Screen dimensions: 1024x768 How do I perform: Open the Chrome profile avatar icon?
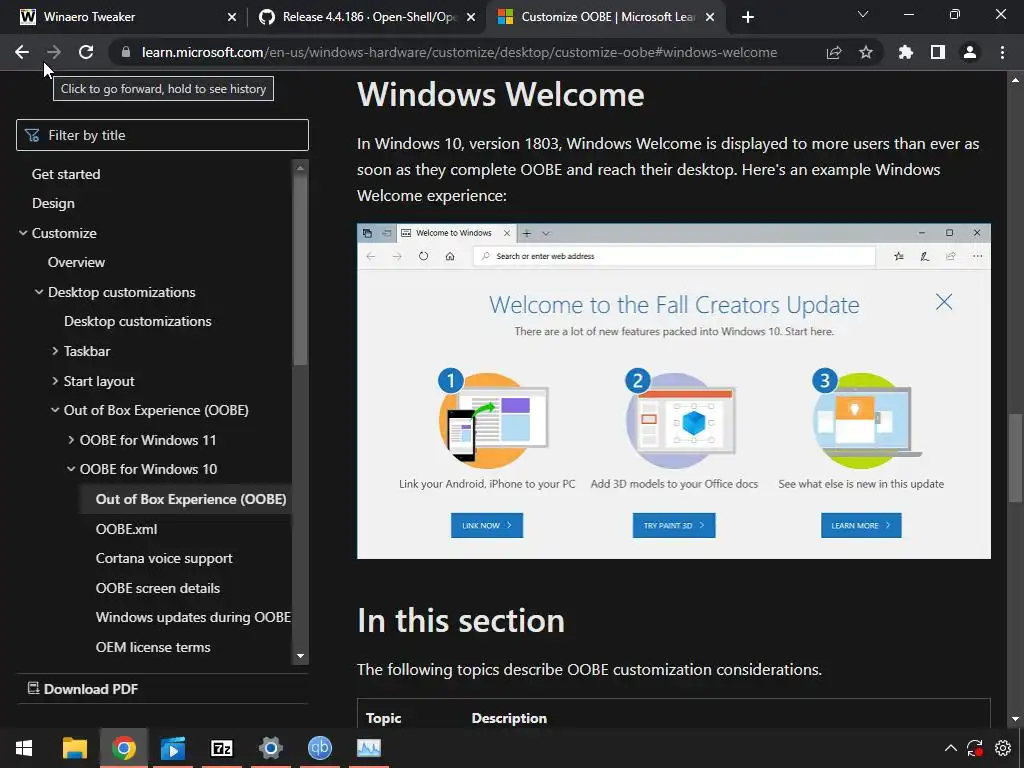[x=970, y=52]
